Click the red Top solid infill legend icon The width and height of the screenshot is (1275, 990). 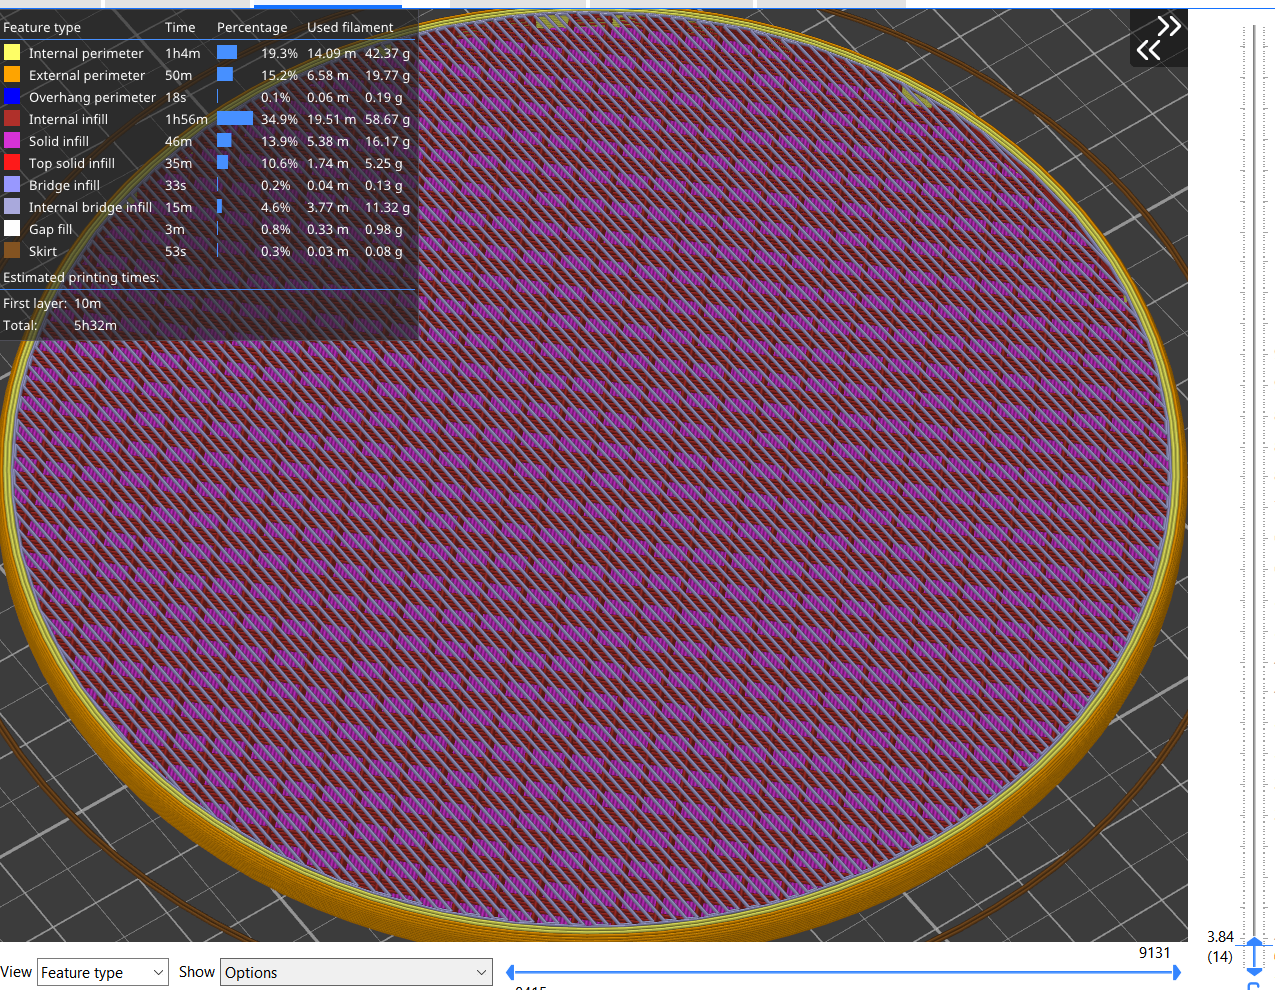pos(12,162)
